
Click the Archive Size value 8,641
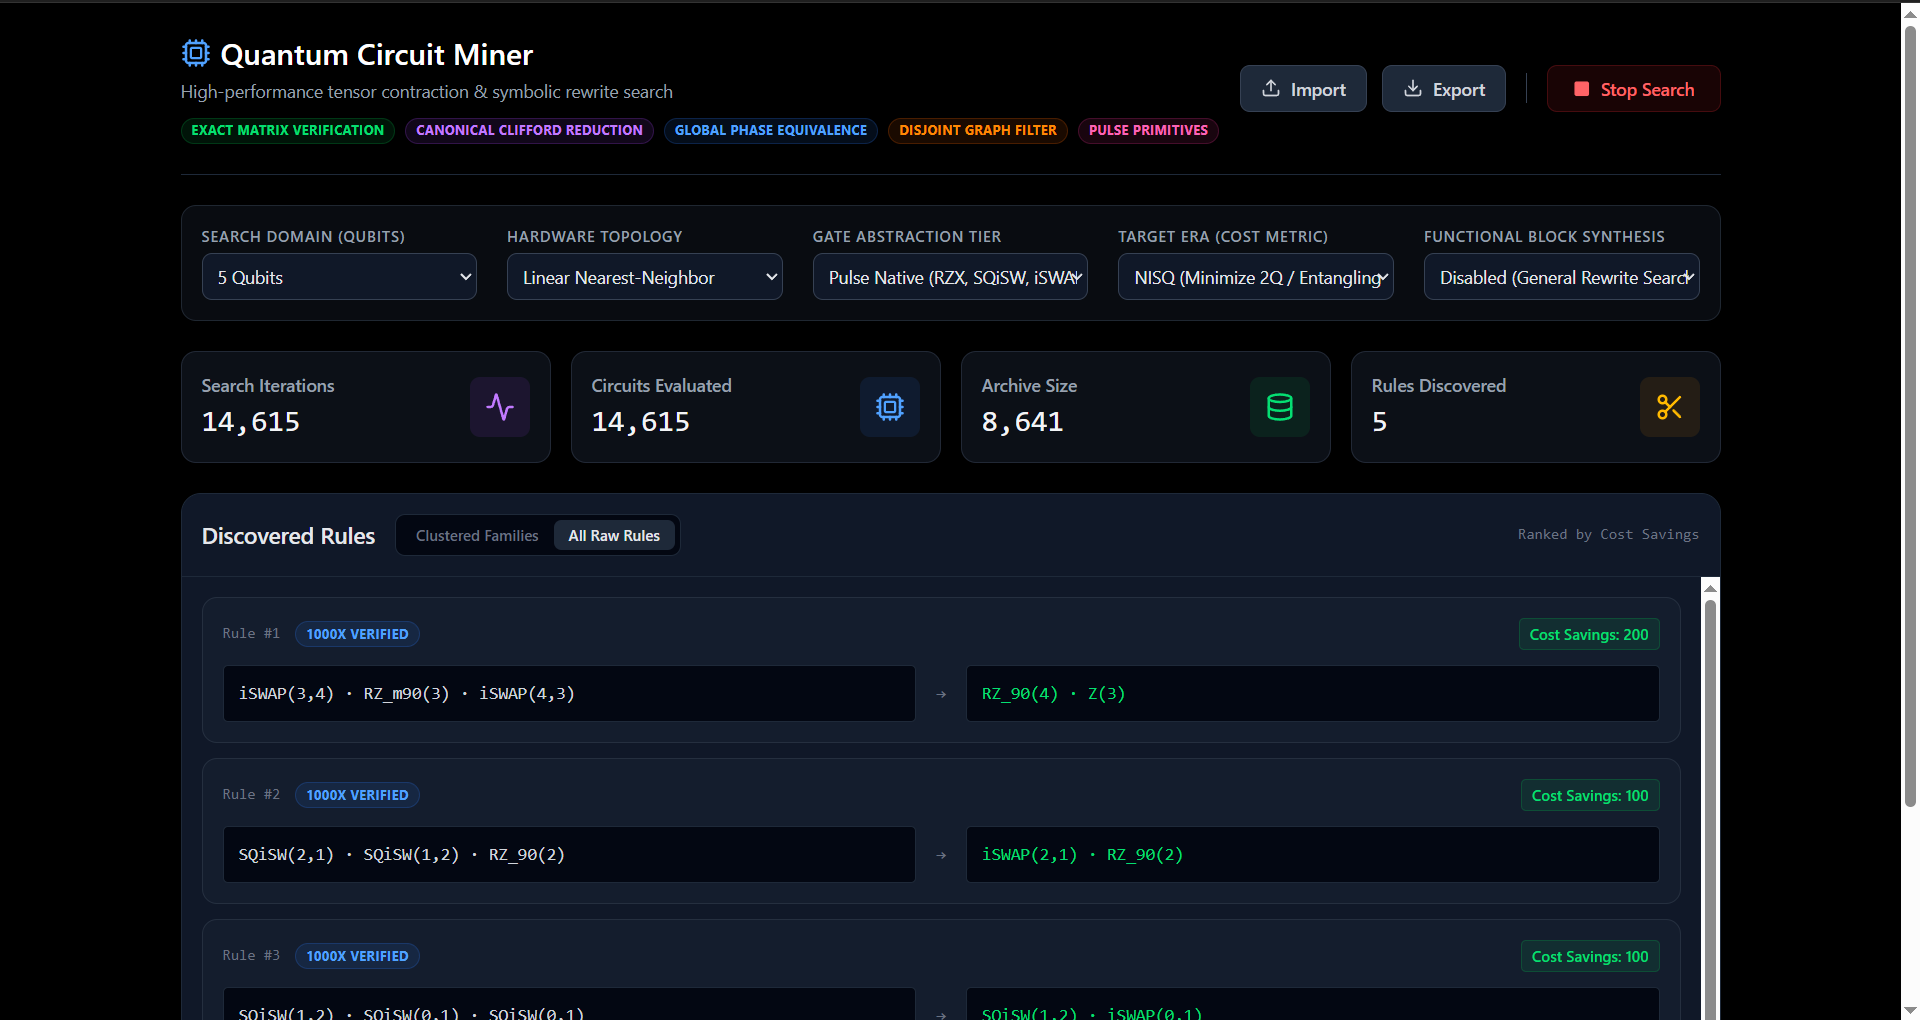point(1022,422)
